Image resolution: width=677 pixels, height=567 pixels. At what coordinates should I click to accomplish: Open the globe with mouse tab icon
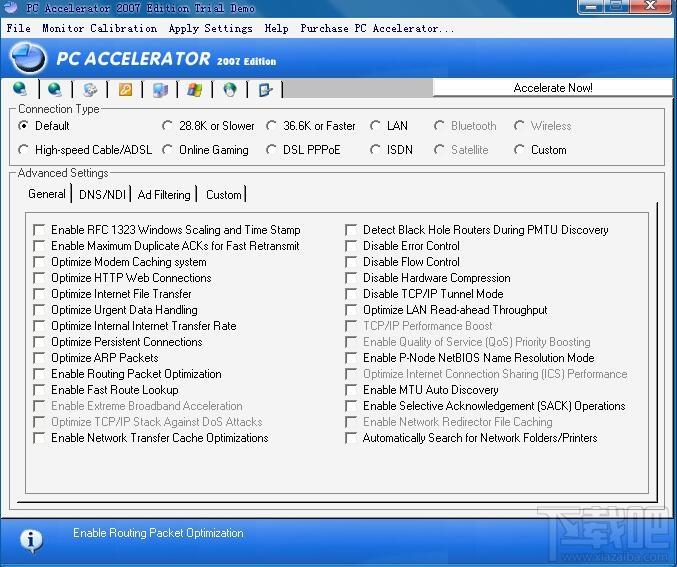(230, 89)
